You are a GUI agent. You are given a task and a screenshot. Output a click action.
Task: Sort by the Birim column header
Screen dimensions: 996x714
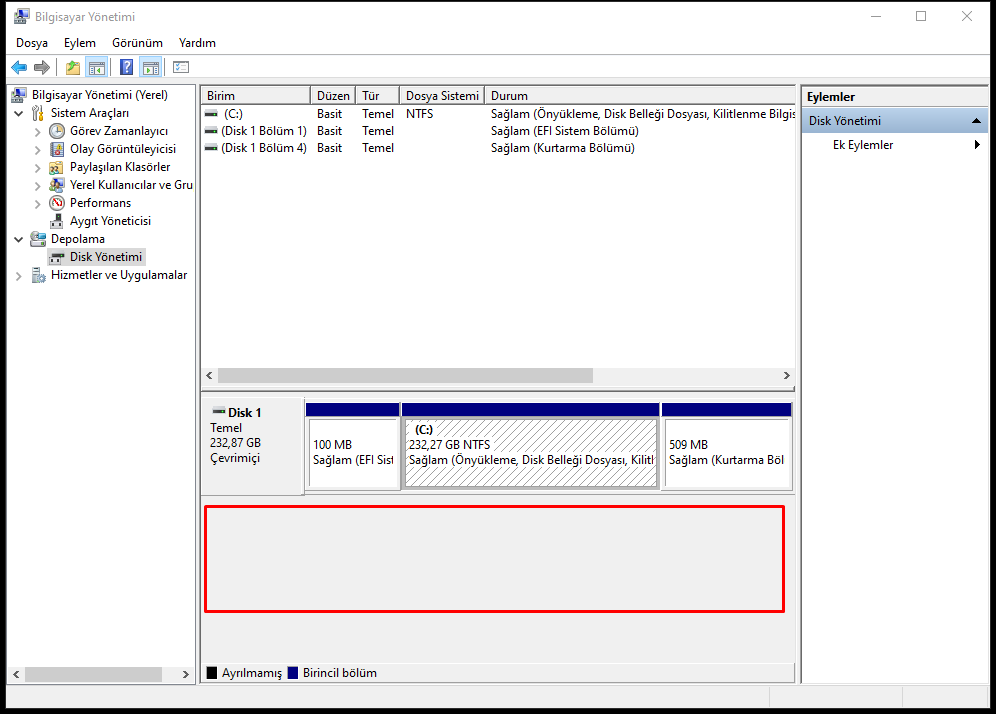[255, 95]
